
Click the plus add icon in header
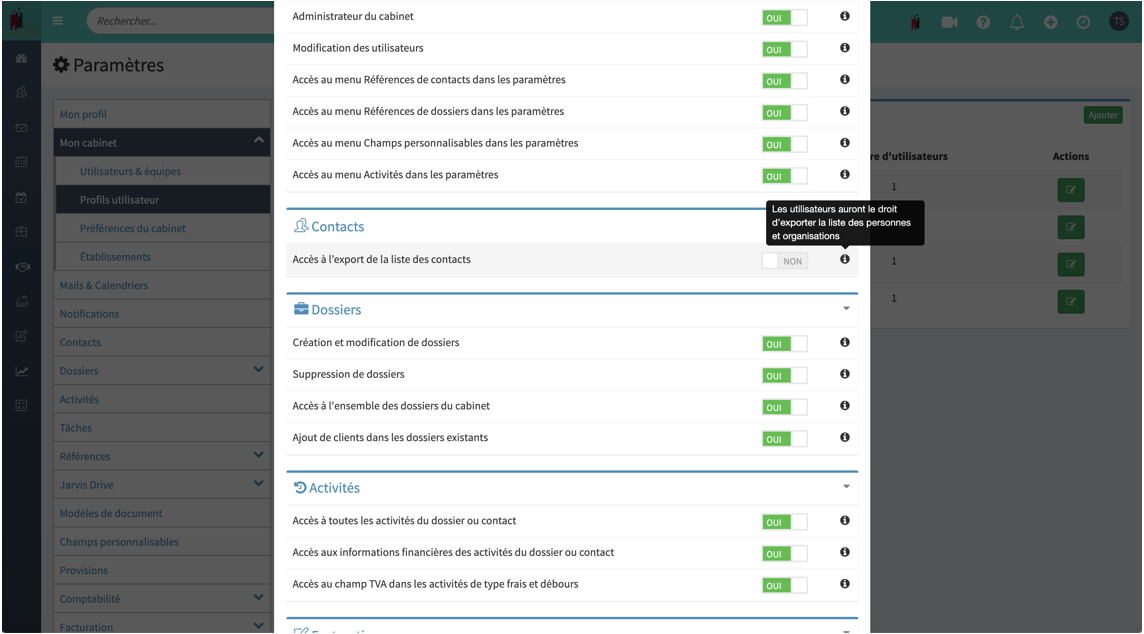click(x=1050, y=22)
